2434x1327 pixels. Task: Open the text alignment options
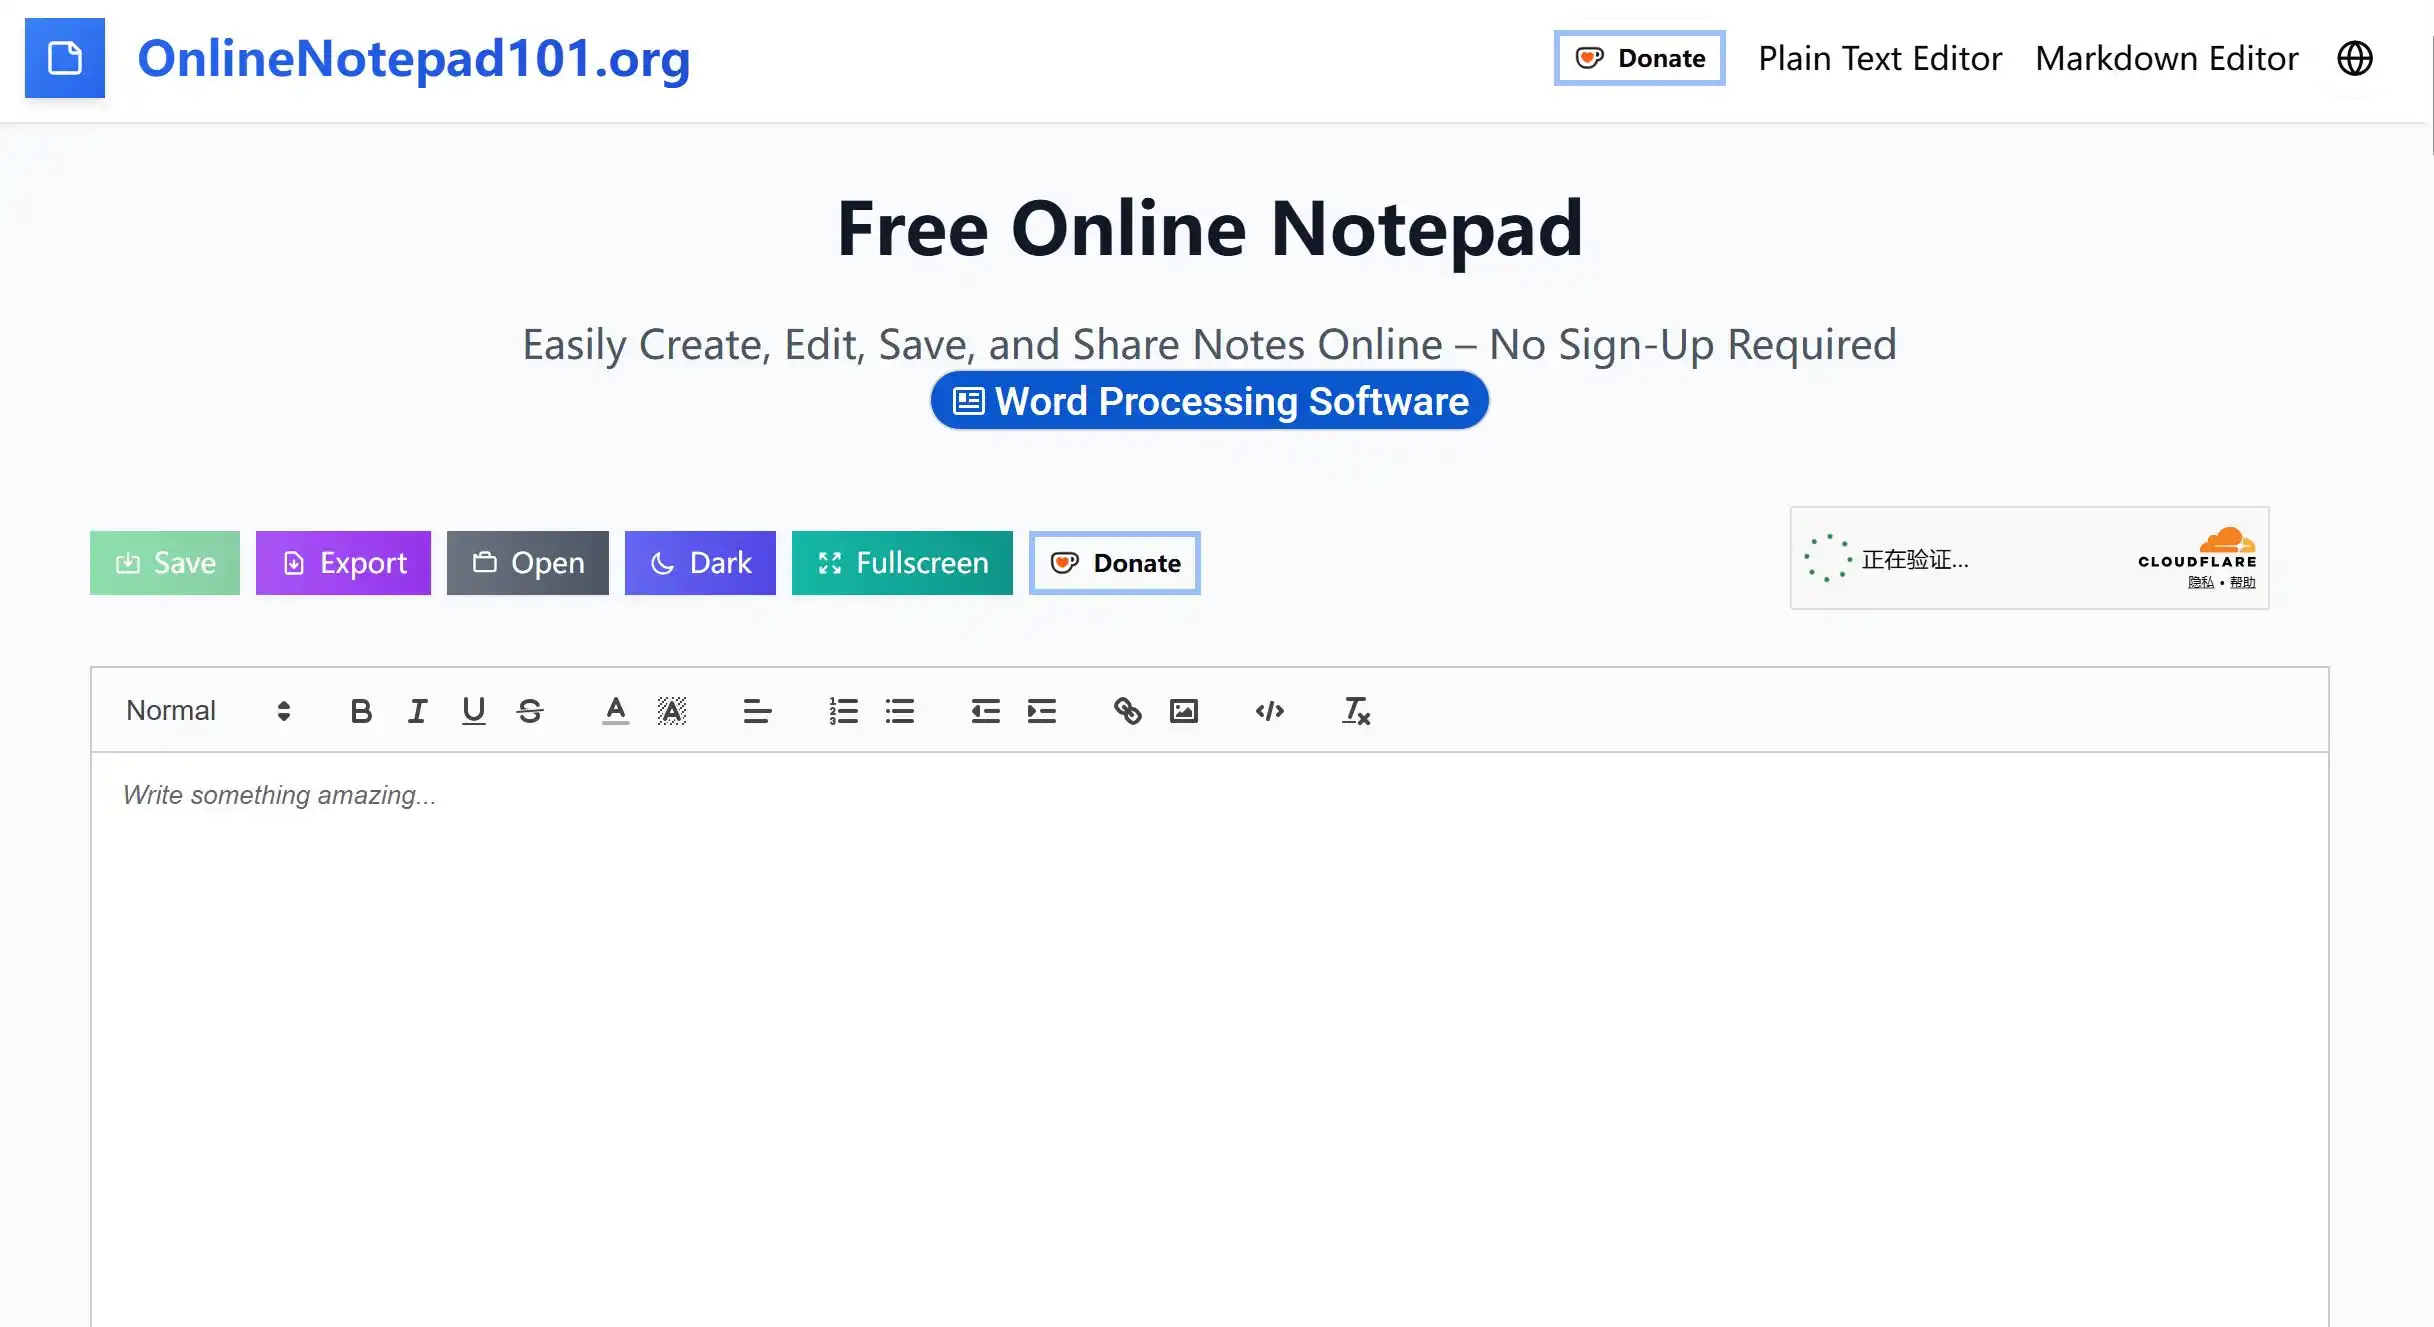(757, 711)
